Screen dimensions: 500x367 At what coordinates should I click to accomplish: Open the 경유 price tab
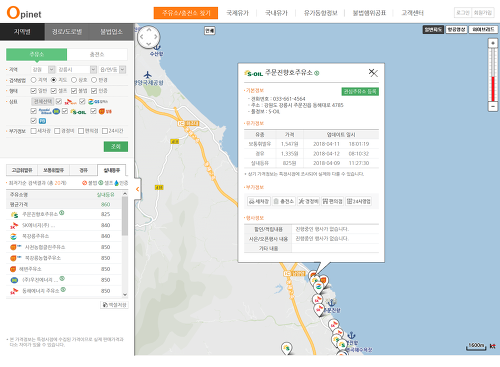click(83, 170)
